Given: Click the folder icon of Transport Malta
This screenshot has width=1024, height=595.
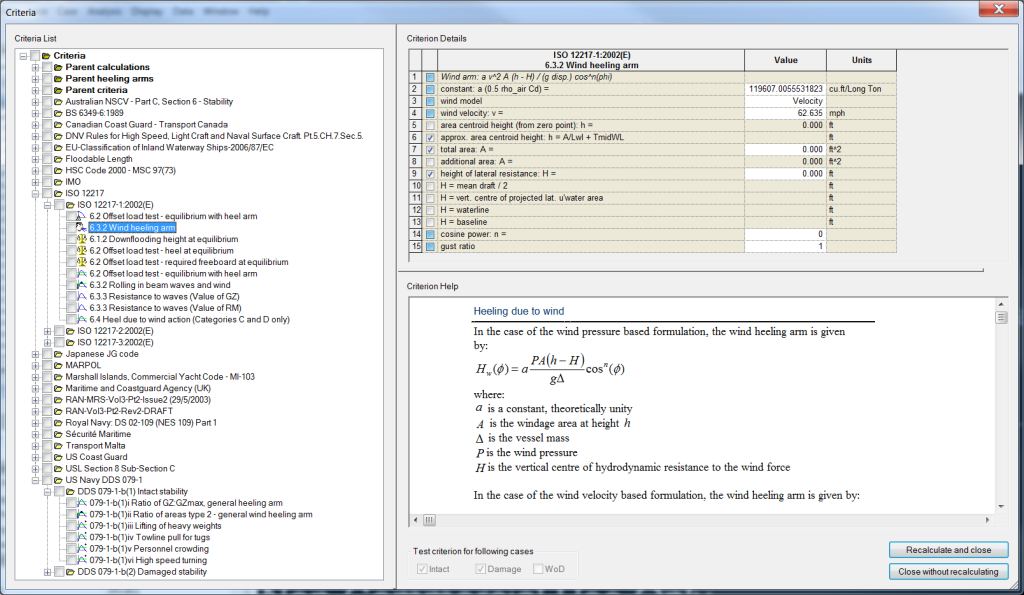Looking at the screenshot, I should 58,445.
